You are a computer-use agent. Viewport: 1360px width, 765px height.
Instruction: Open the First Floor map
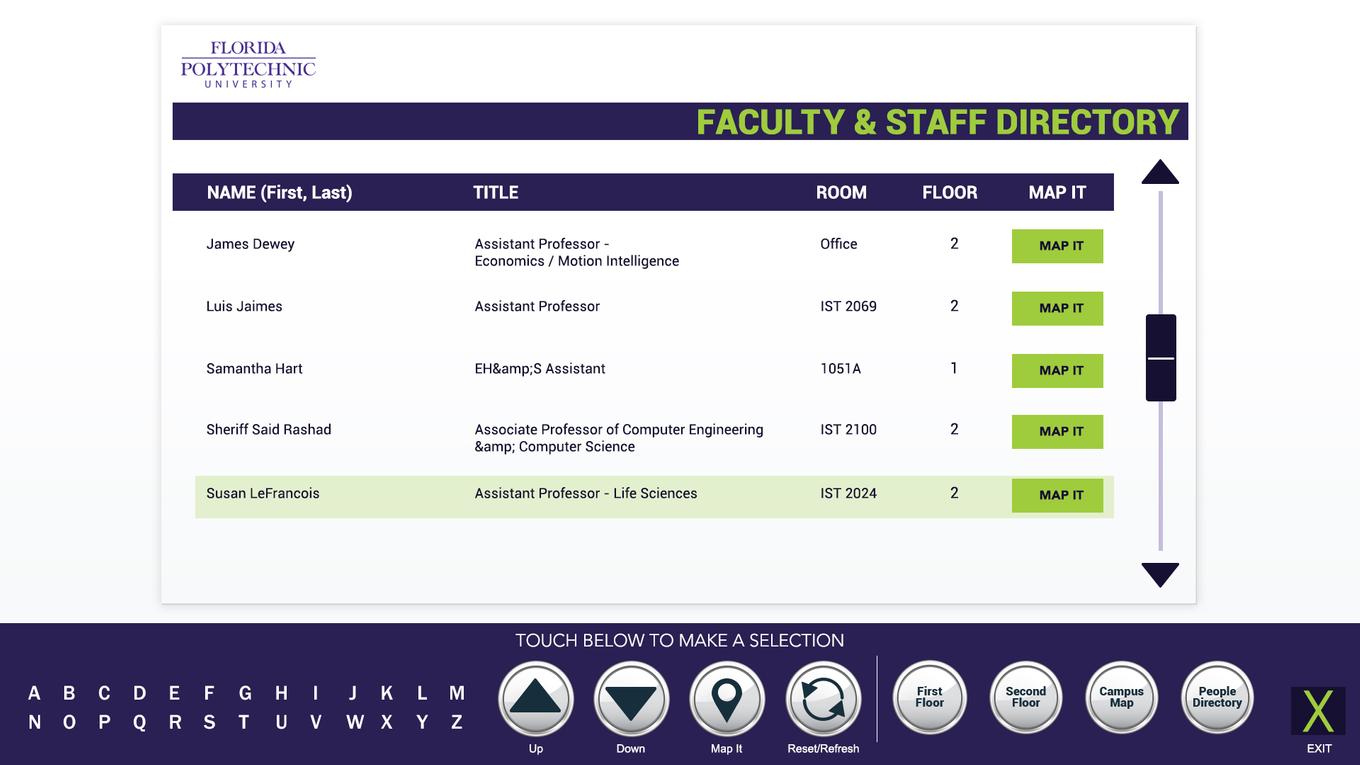coord(929,697)
